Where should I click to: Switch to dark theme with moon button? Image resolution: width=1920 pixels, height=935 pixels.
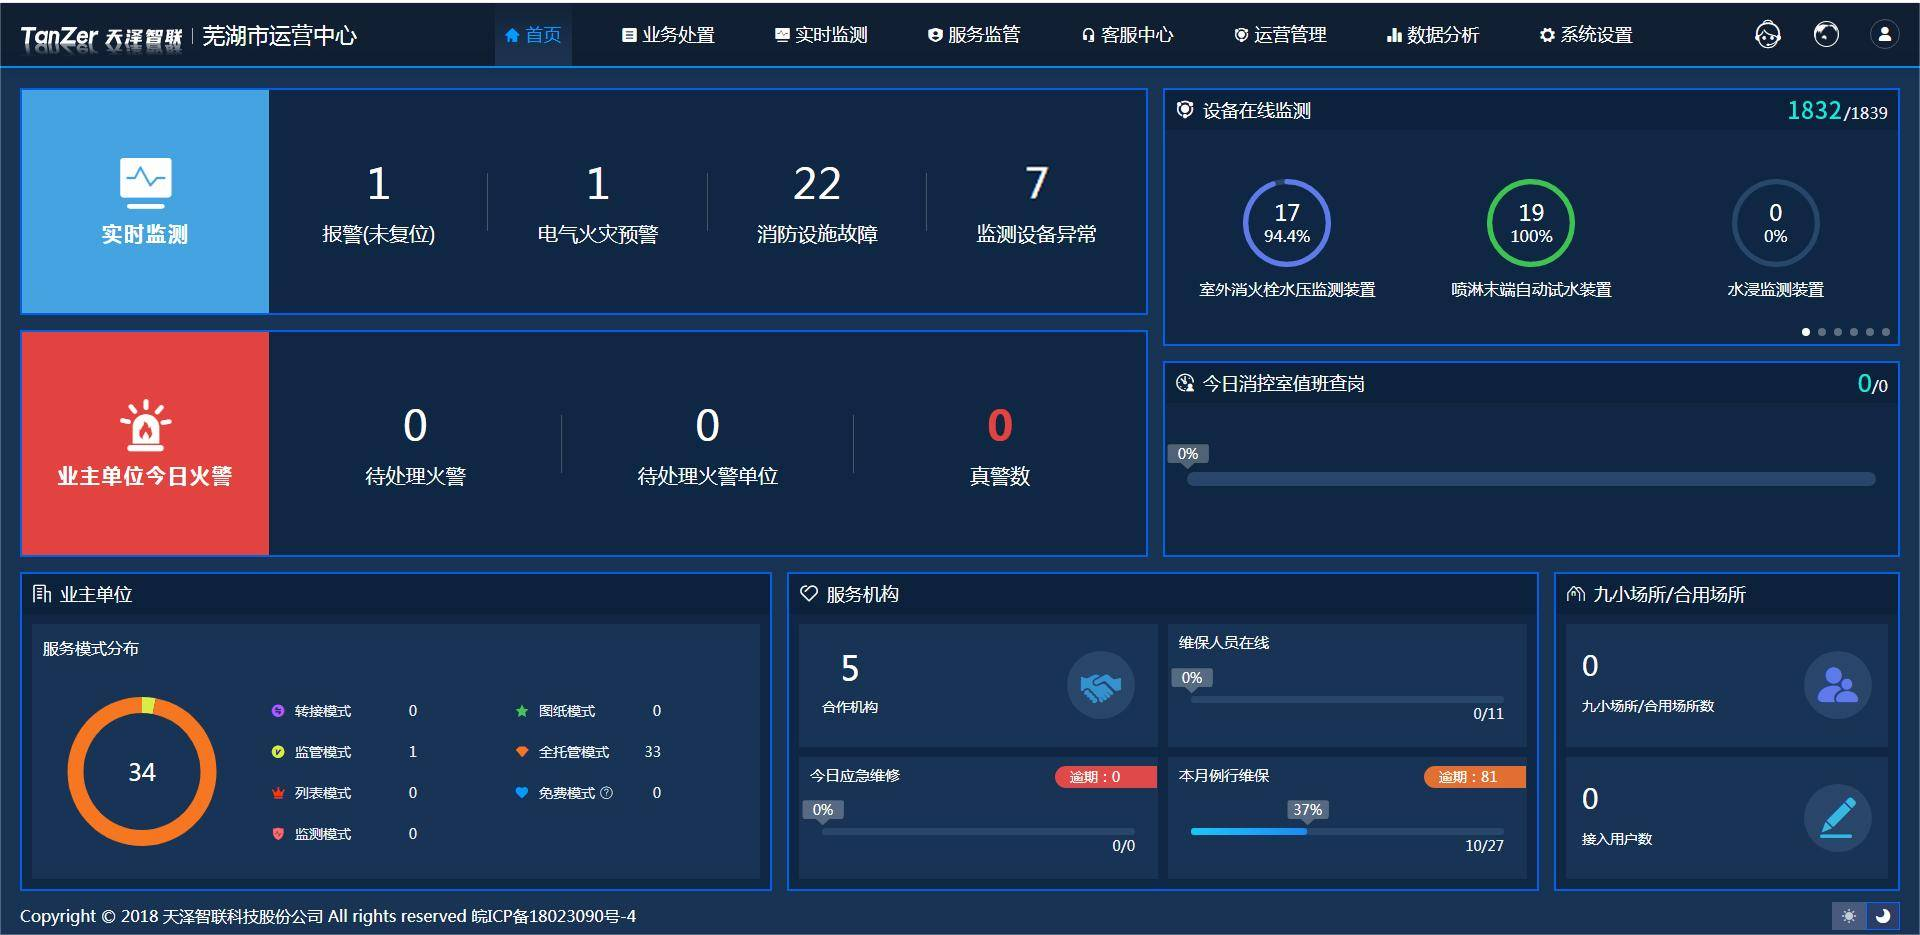tap(1882, 916)
